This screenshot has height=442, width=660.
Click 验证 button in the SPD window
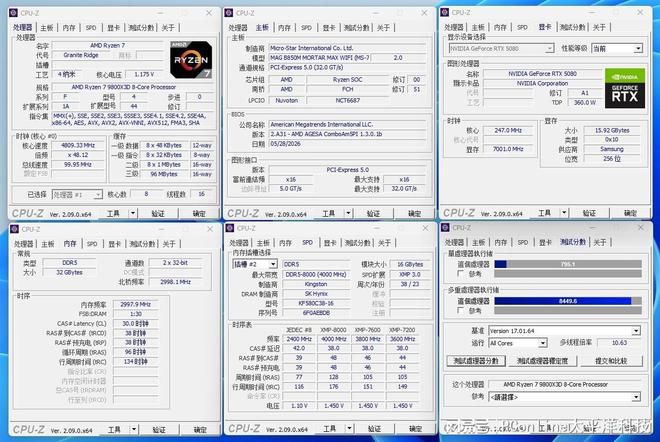pyautogui.click(x=375, y=429)
